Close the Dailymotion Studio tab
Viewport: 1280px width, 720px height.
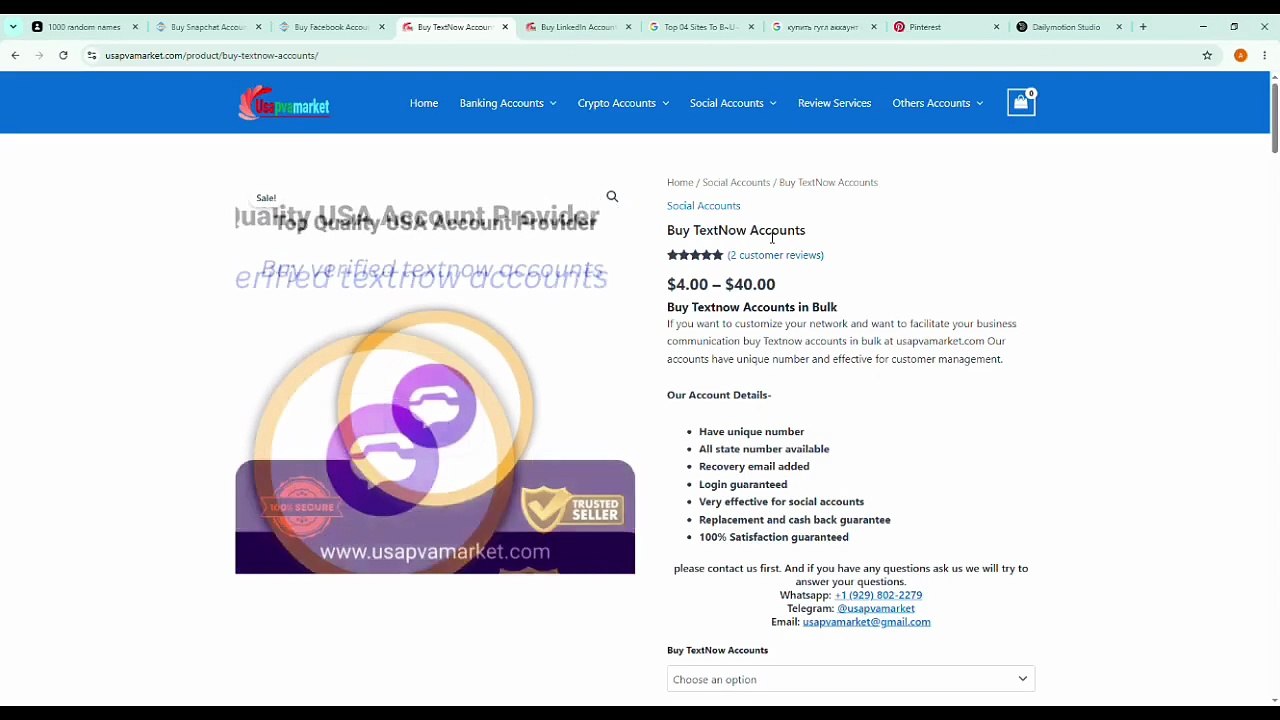(1119, 27)
